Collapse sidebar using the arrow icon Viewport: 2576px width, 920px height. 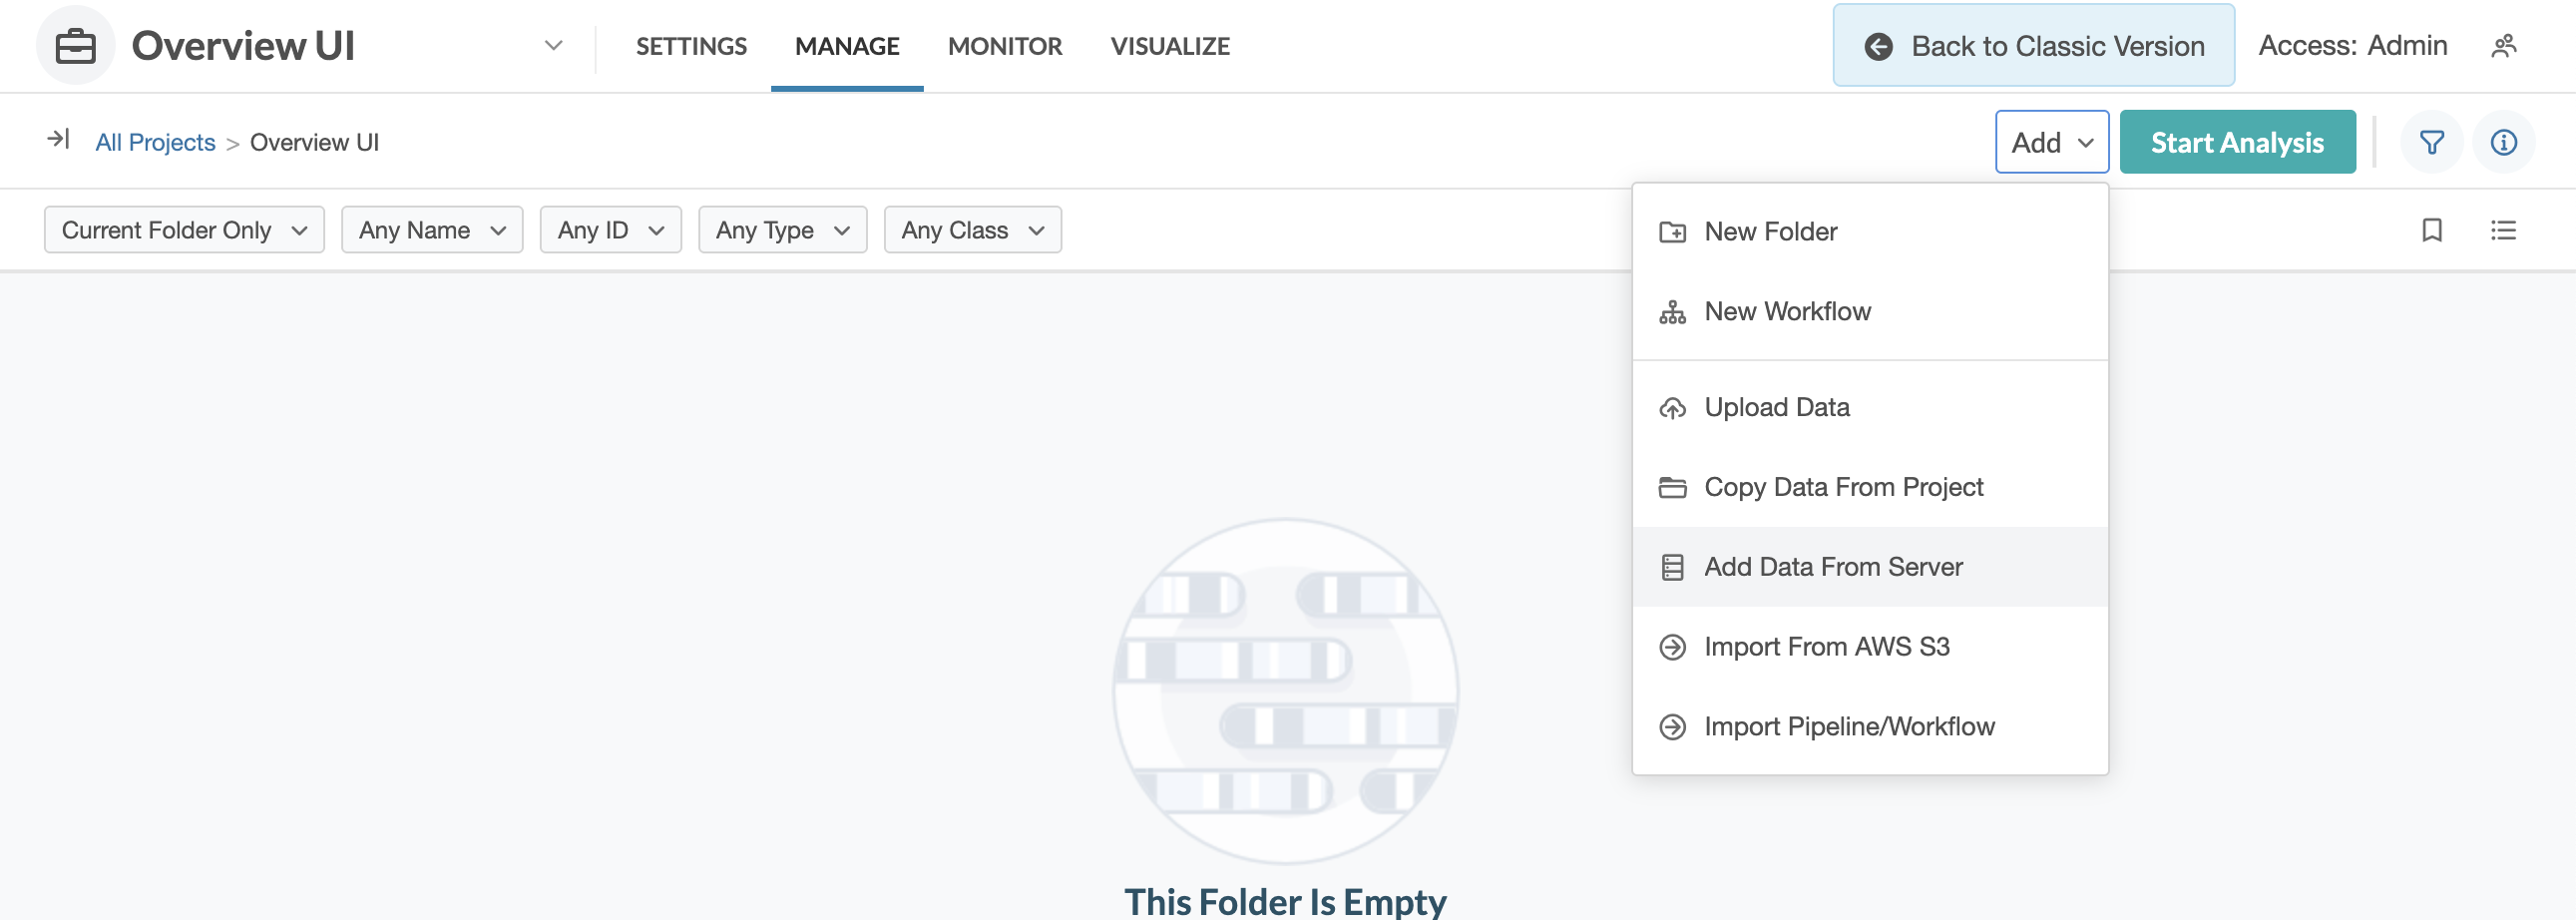coord(58,140)
